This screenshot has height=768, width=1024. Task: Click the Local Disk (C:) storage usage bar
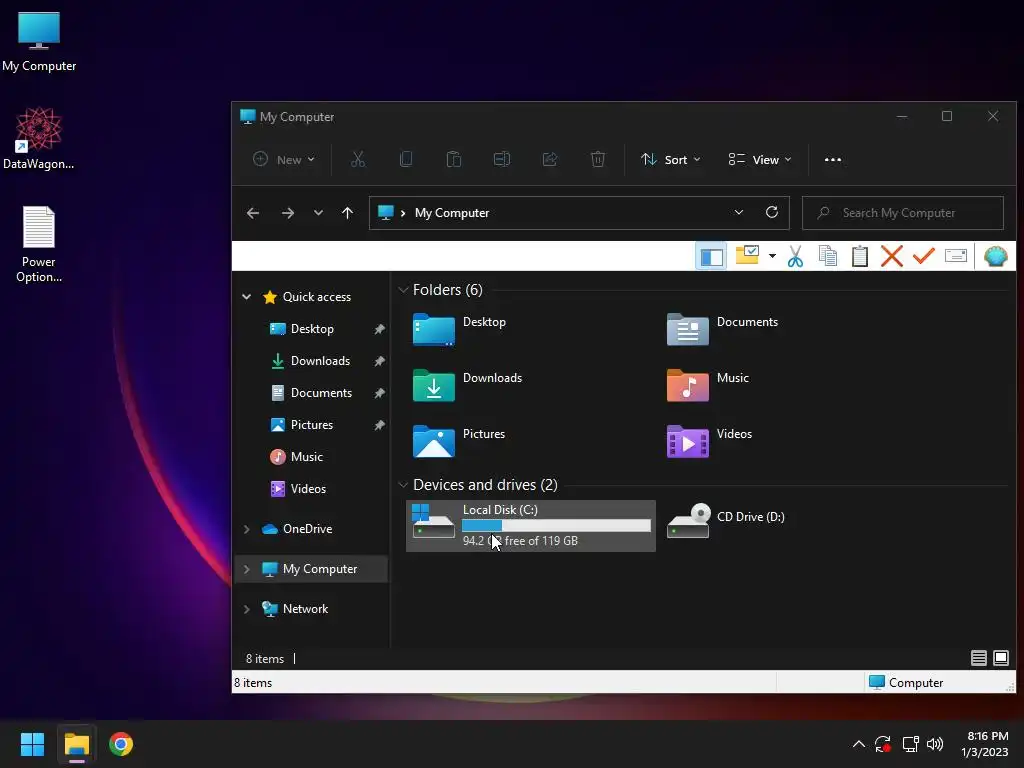click(556, 526)
